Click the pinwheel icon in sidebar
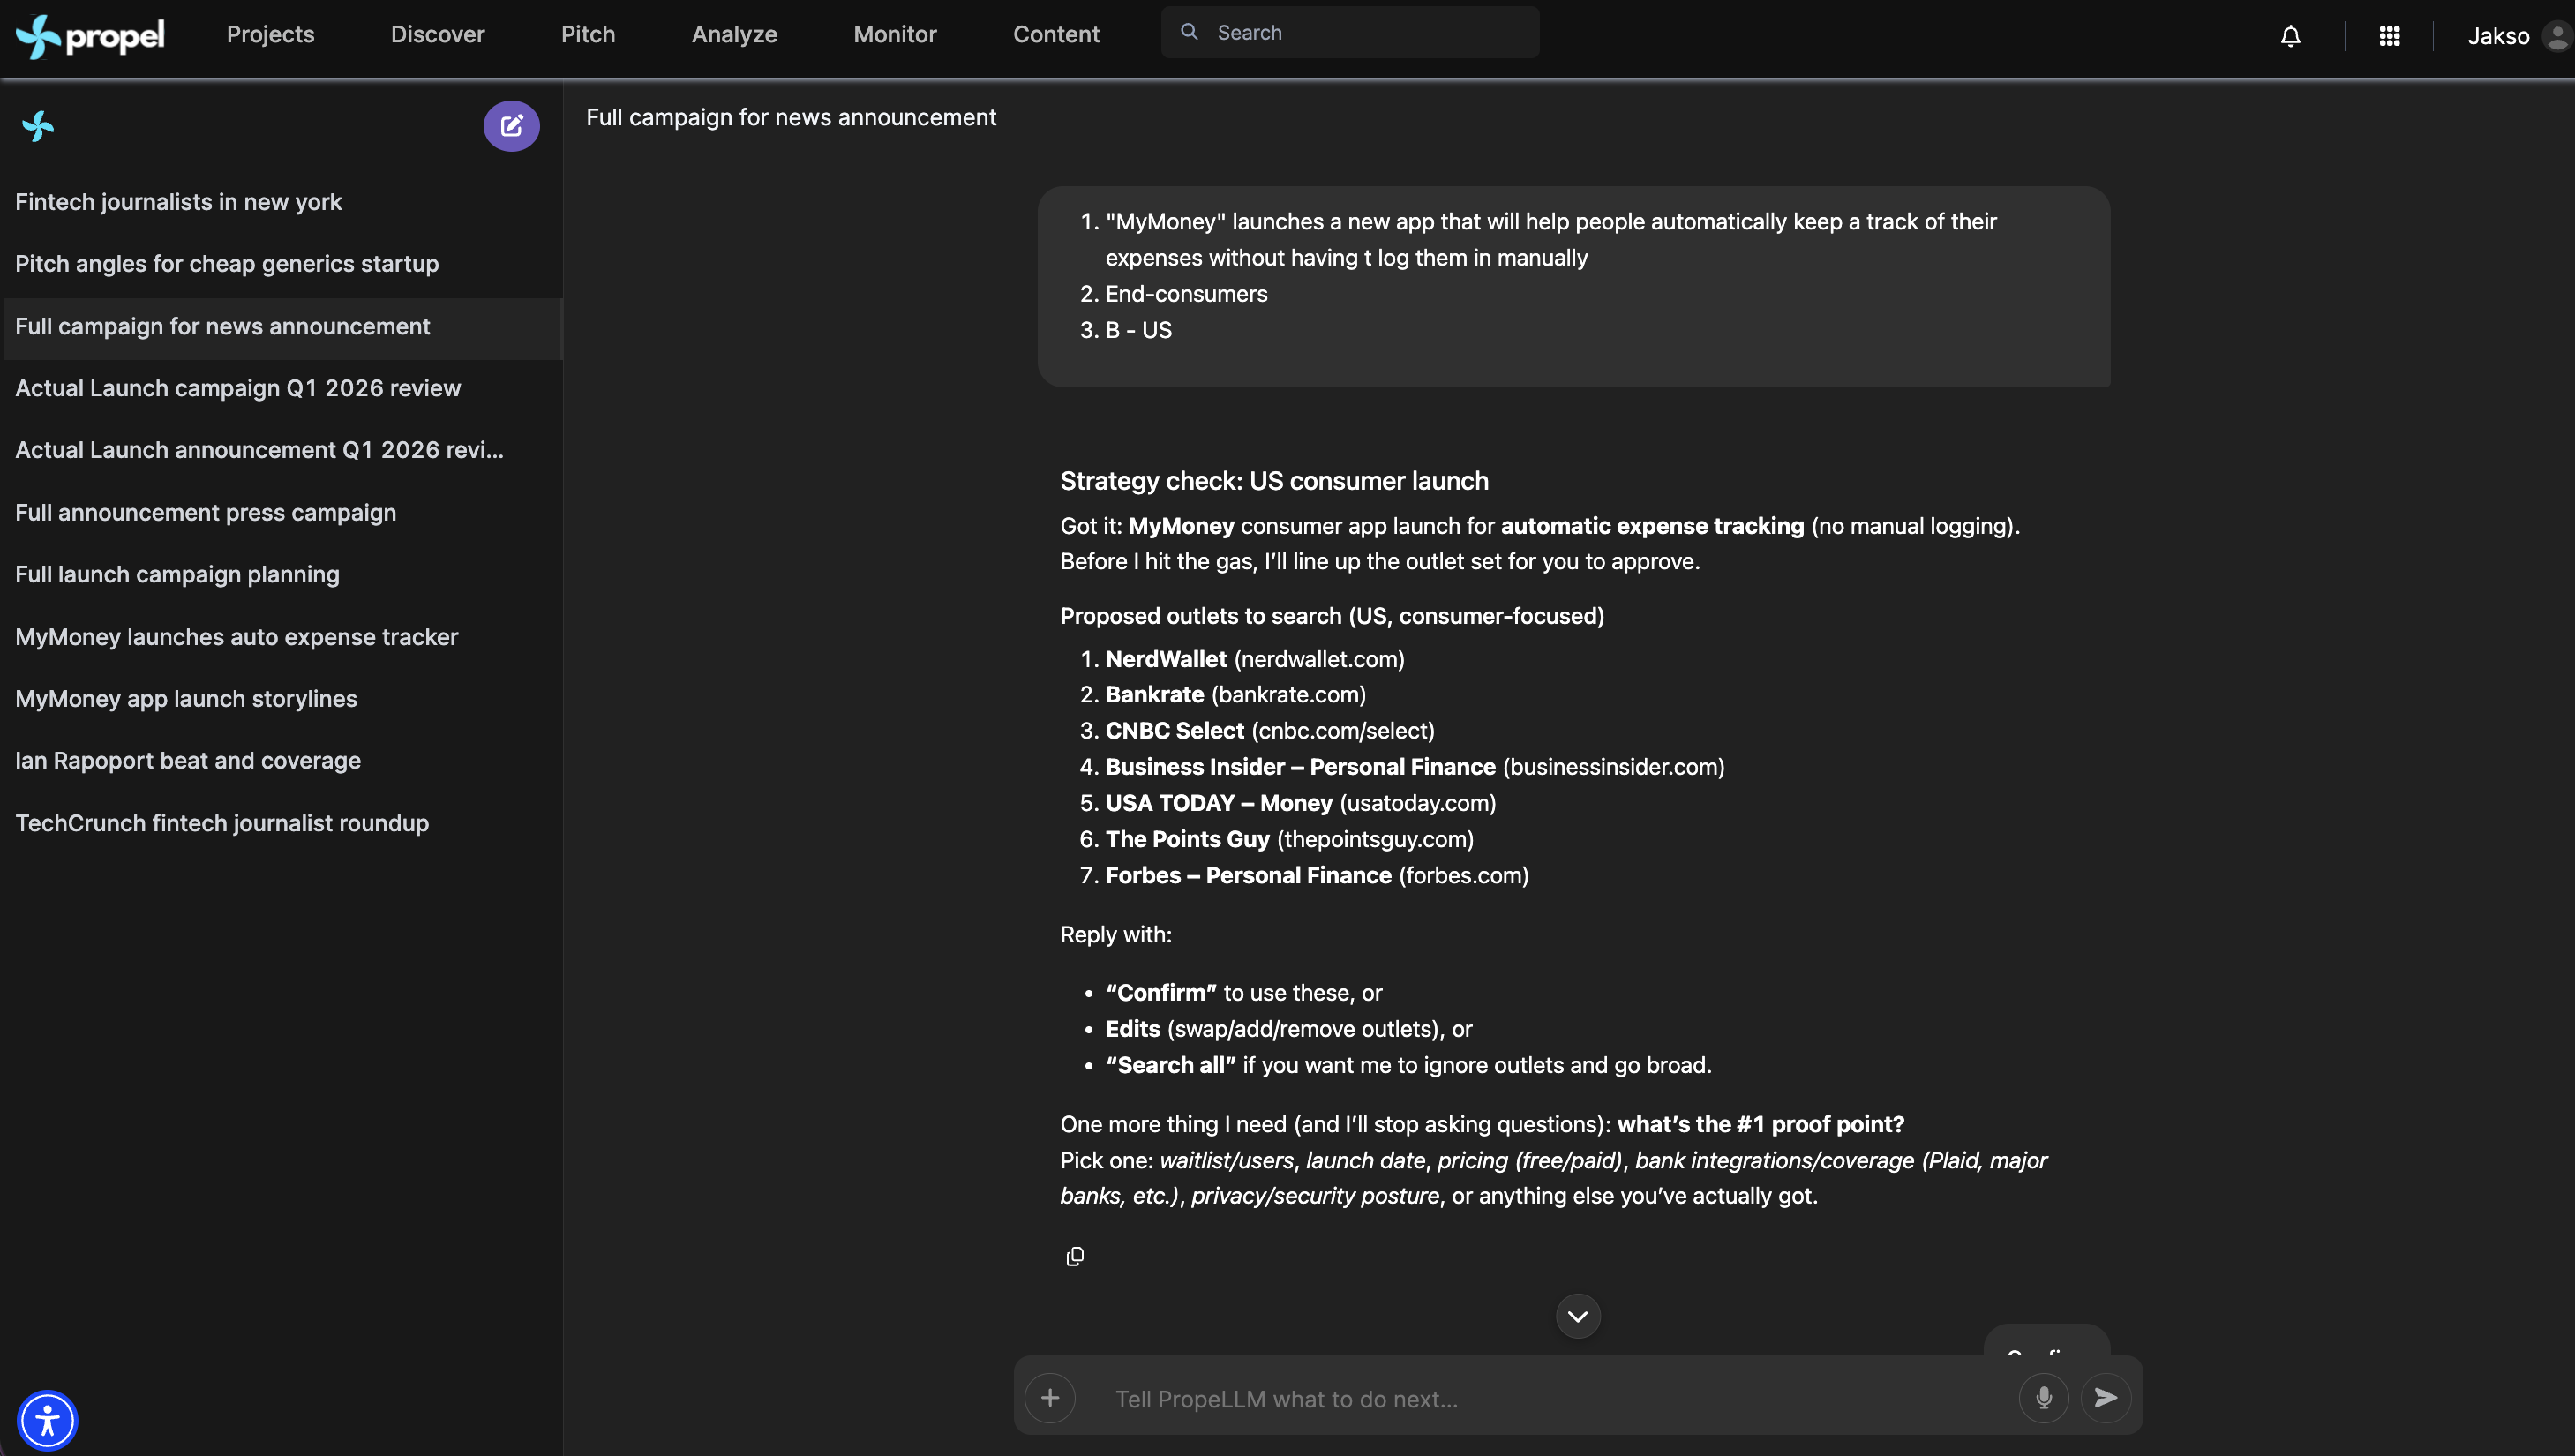This screenshot has width=2575, height=1456. 38,126
